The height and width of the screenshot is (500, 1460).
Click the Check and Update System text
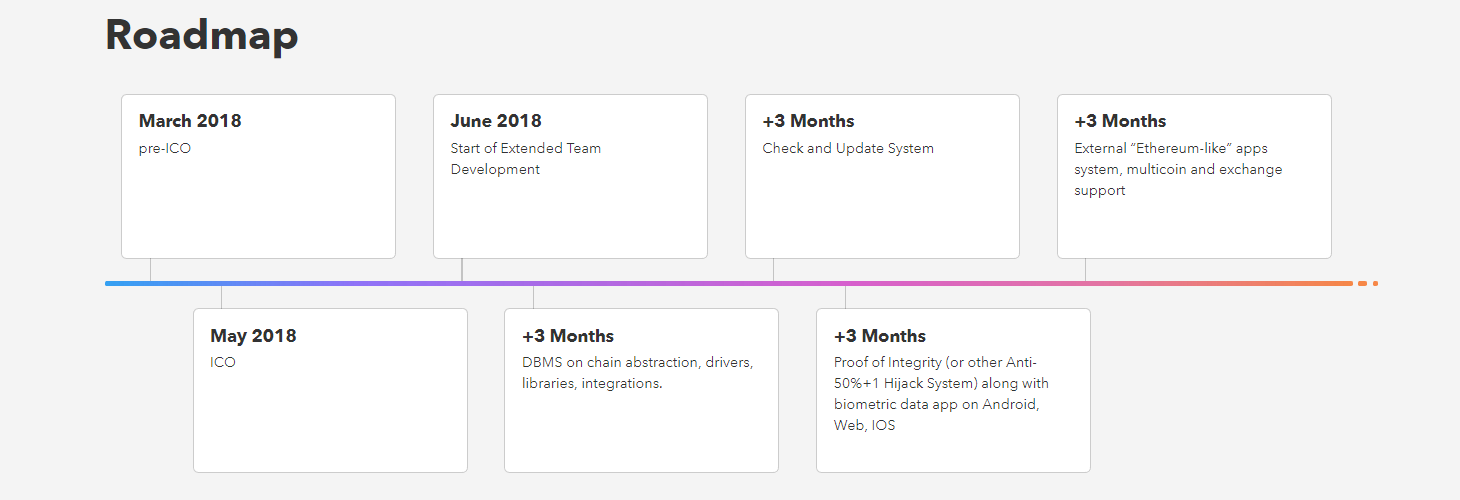pos(848,148)
